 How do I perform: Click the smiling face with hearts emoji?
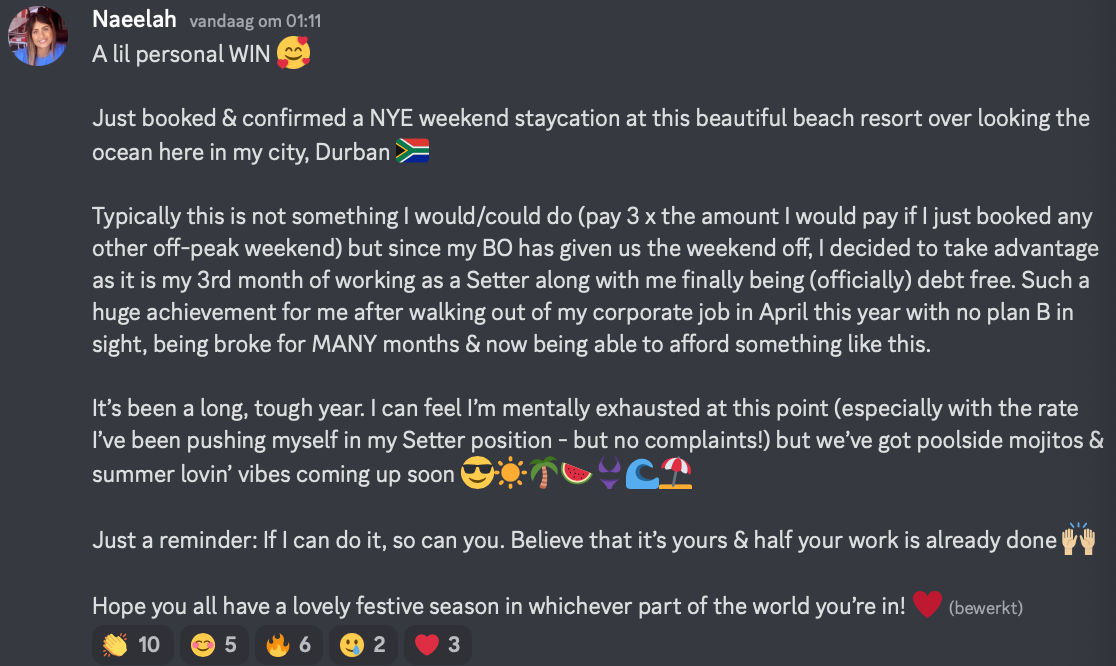click(293, 53)
